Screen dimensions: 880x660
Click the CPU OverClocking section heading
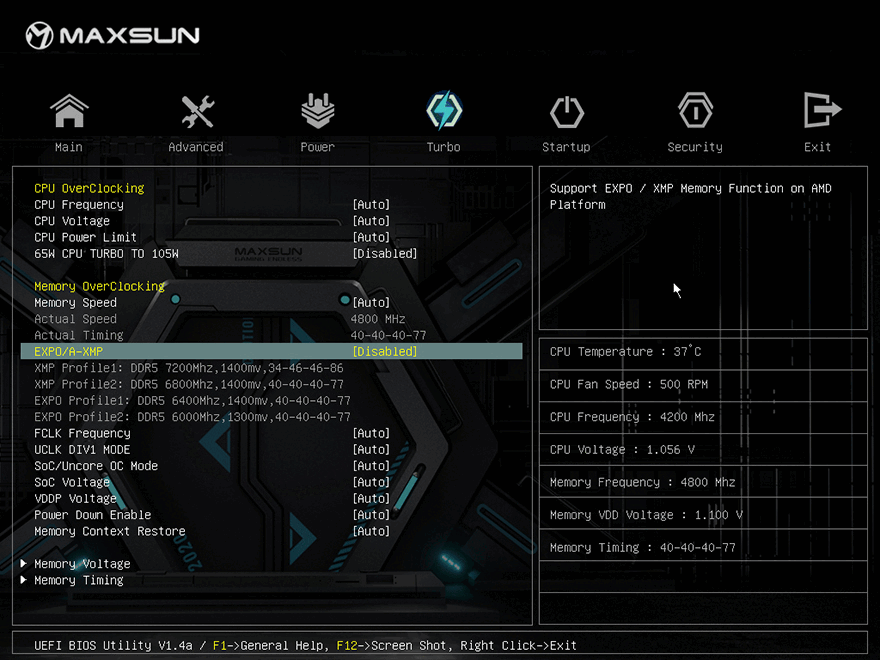89,189
